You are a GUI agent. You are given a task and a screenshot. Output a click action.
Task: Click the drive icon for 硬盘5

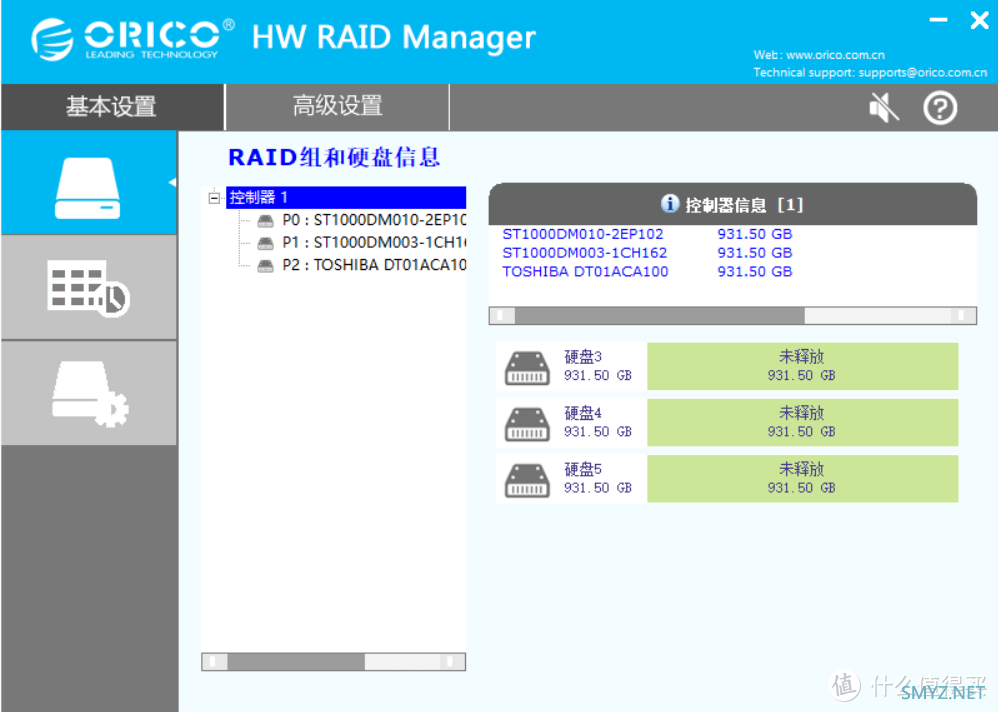527,480
